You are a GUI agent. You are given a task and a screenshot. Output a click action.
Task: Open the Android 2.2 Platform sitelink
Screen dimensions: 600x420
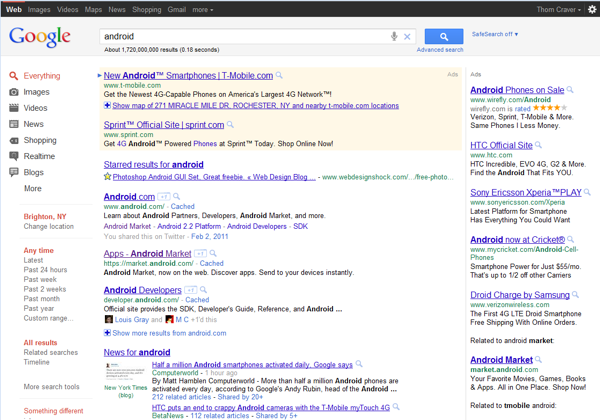[189, 226]
